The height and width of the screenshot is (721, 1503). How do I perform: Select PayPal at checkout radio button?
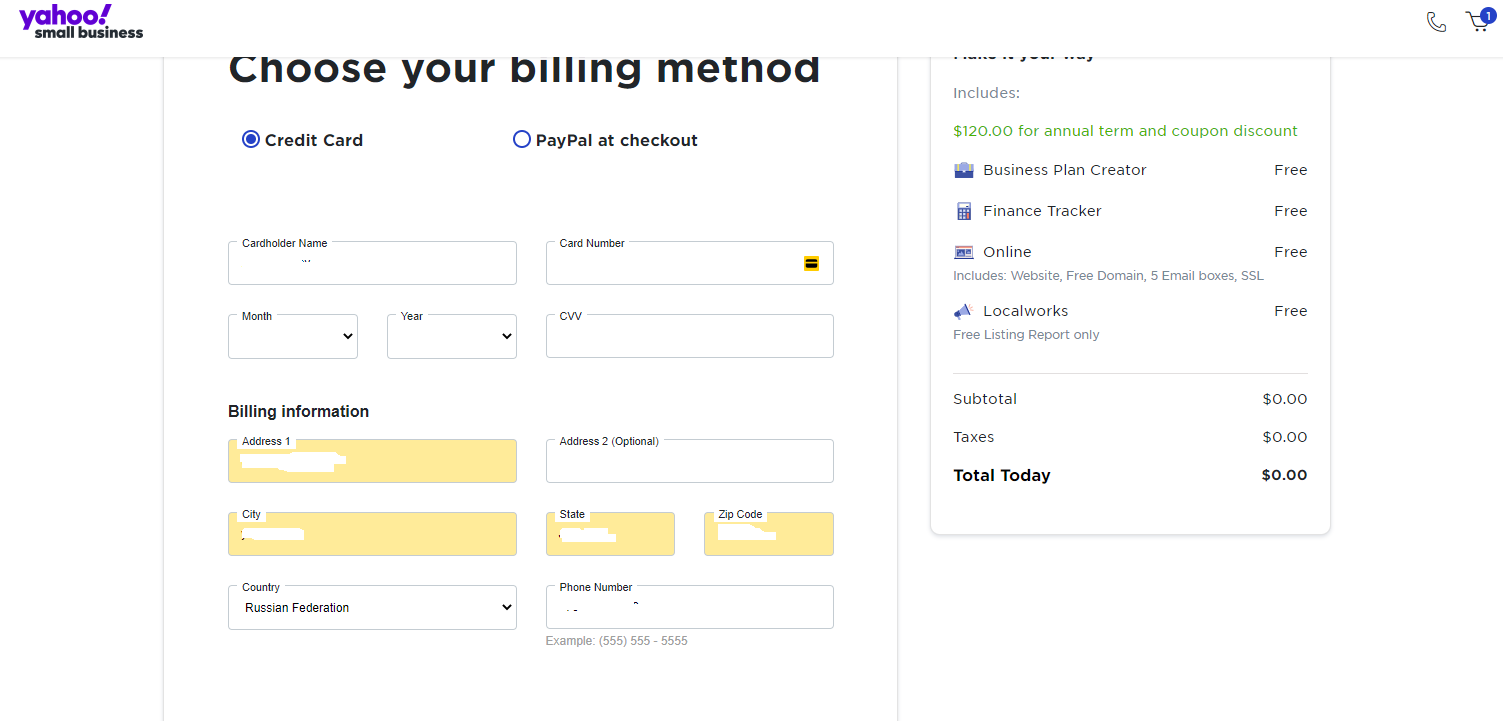(521, 139)
